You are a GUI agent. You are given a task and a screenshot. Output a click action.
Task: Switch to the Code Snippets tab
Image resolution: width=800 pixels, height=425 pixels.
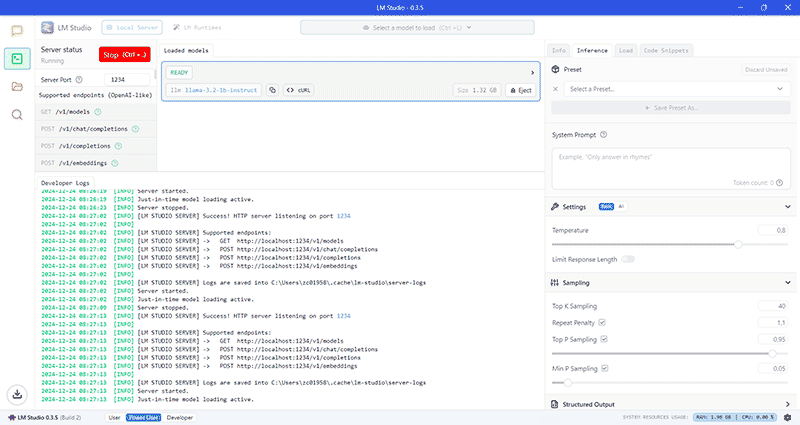click(x=666, y=51)
